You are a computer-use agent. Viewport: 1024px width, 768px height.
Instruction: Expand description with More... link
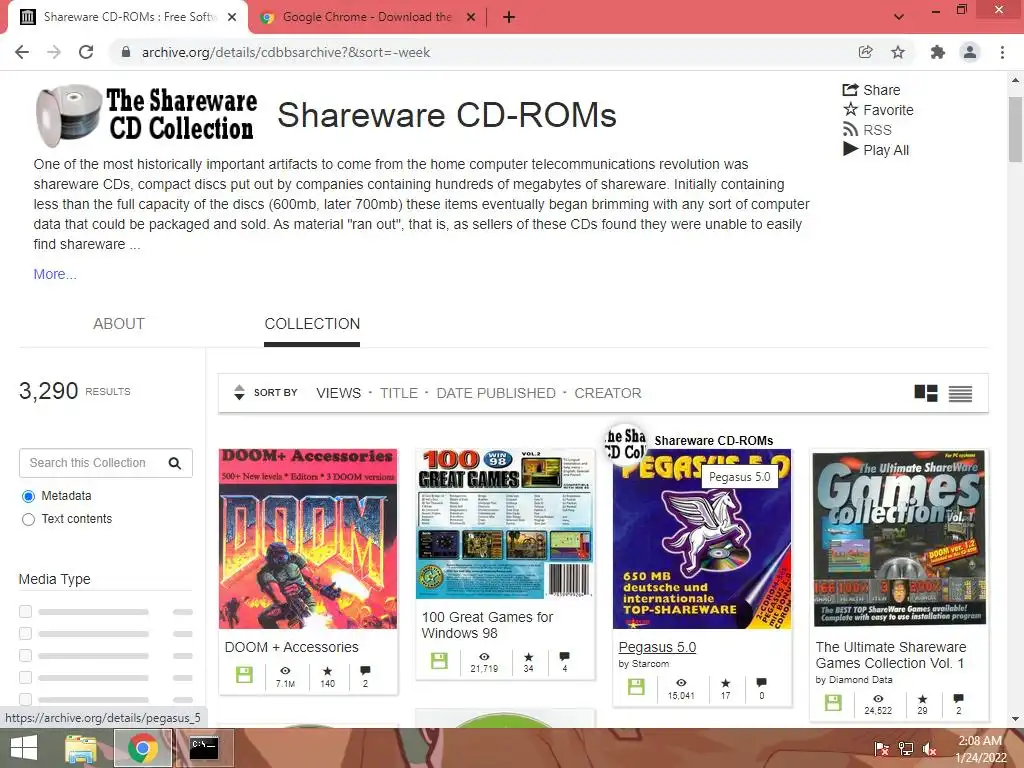[x=55, y=274]
